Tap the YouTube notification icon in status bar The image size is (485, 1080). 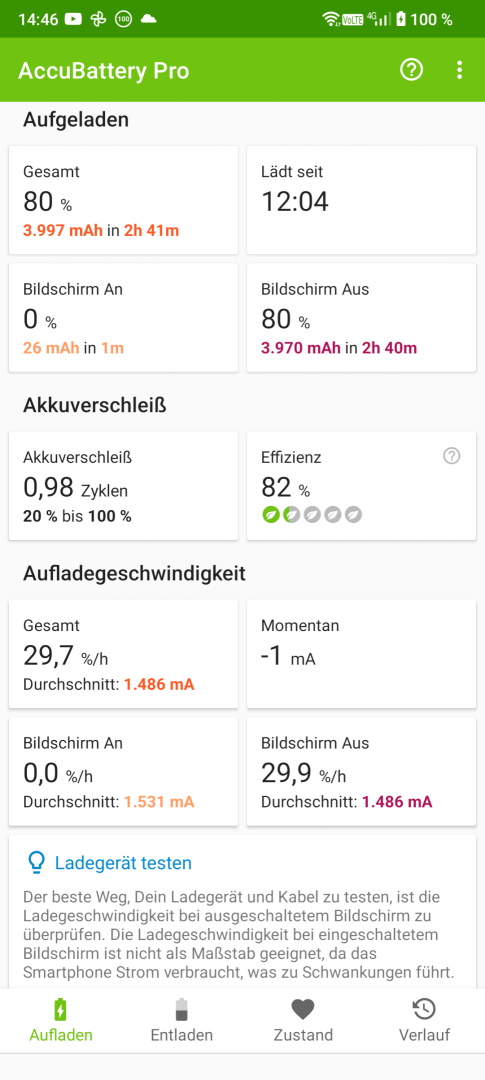point(74,19)
